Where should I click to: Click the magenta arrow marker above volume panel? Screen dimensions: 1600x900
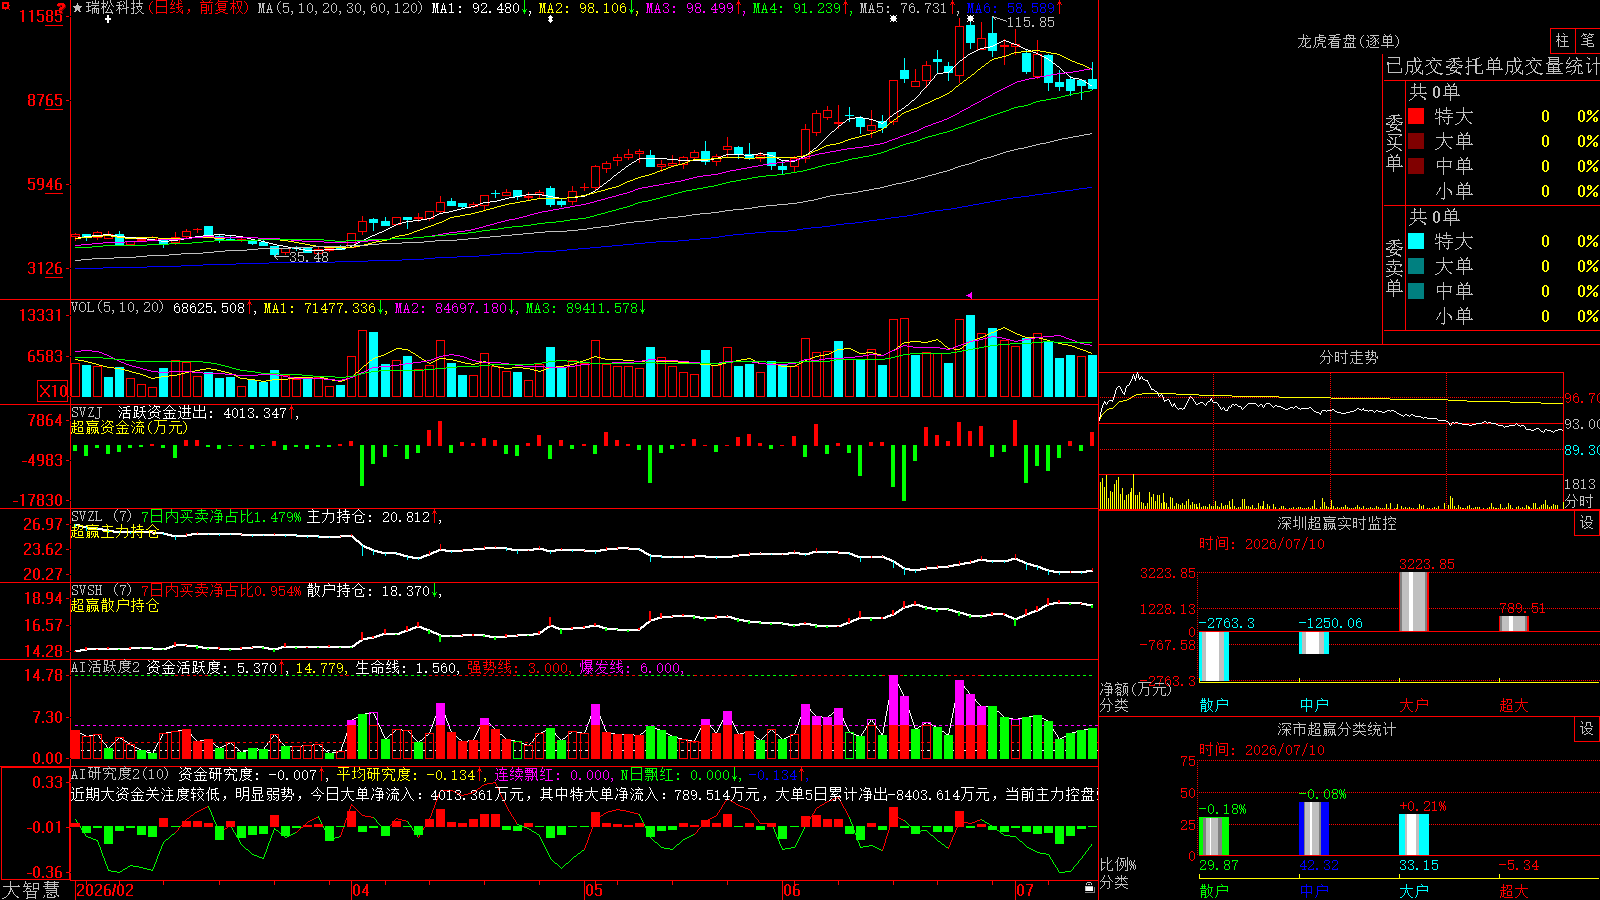968,295
